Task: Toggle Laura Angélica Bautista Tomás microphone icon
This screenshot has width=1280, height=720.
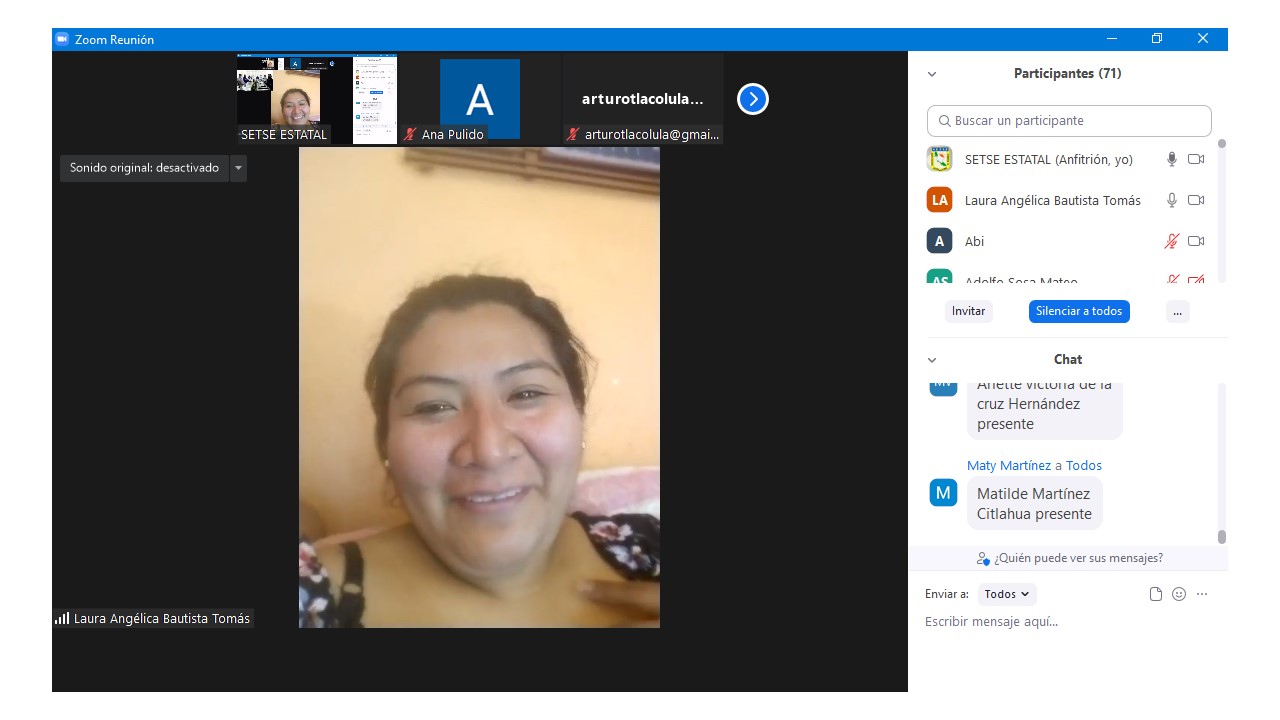Action: 1172,200
